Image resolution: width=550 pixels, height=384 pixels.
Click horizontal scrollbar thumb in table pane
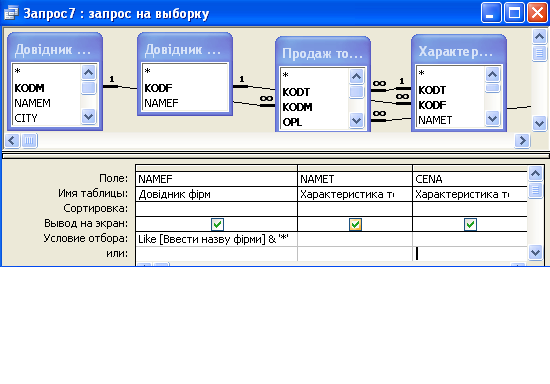point(29,141)
